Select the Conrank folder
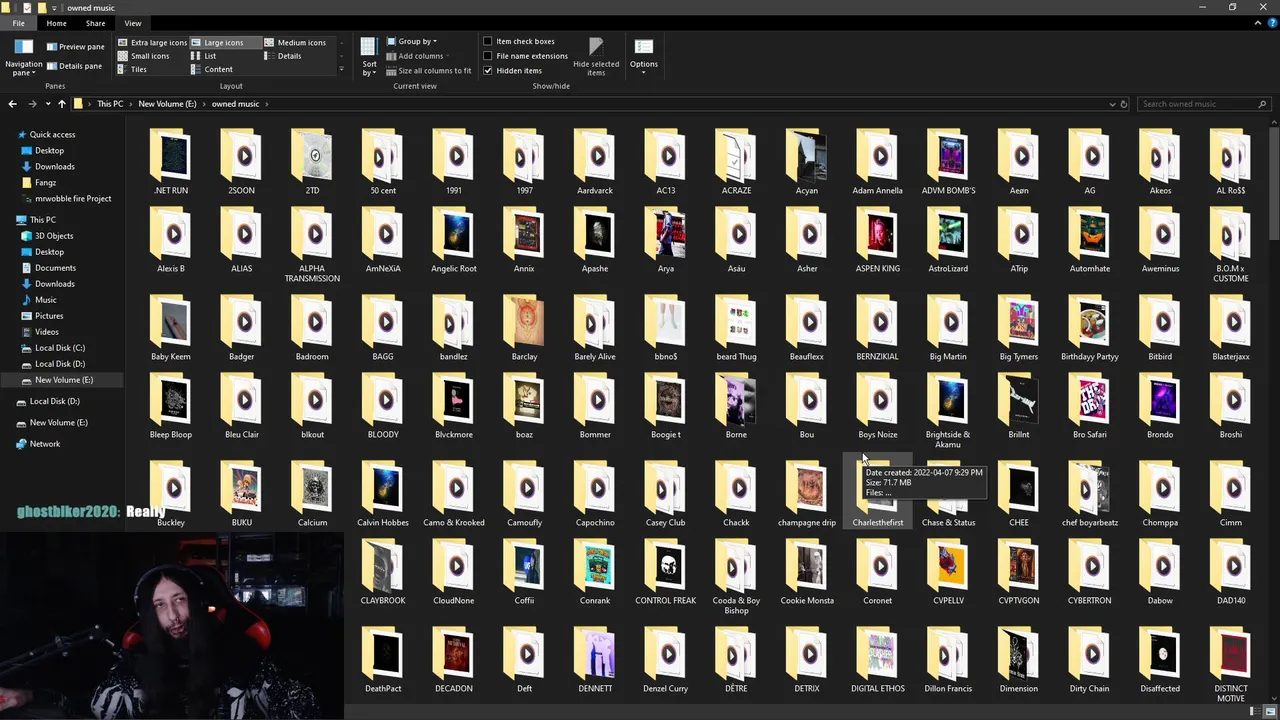 tap(595, 573)
